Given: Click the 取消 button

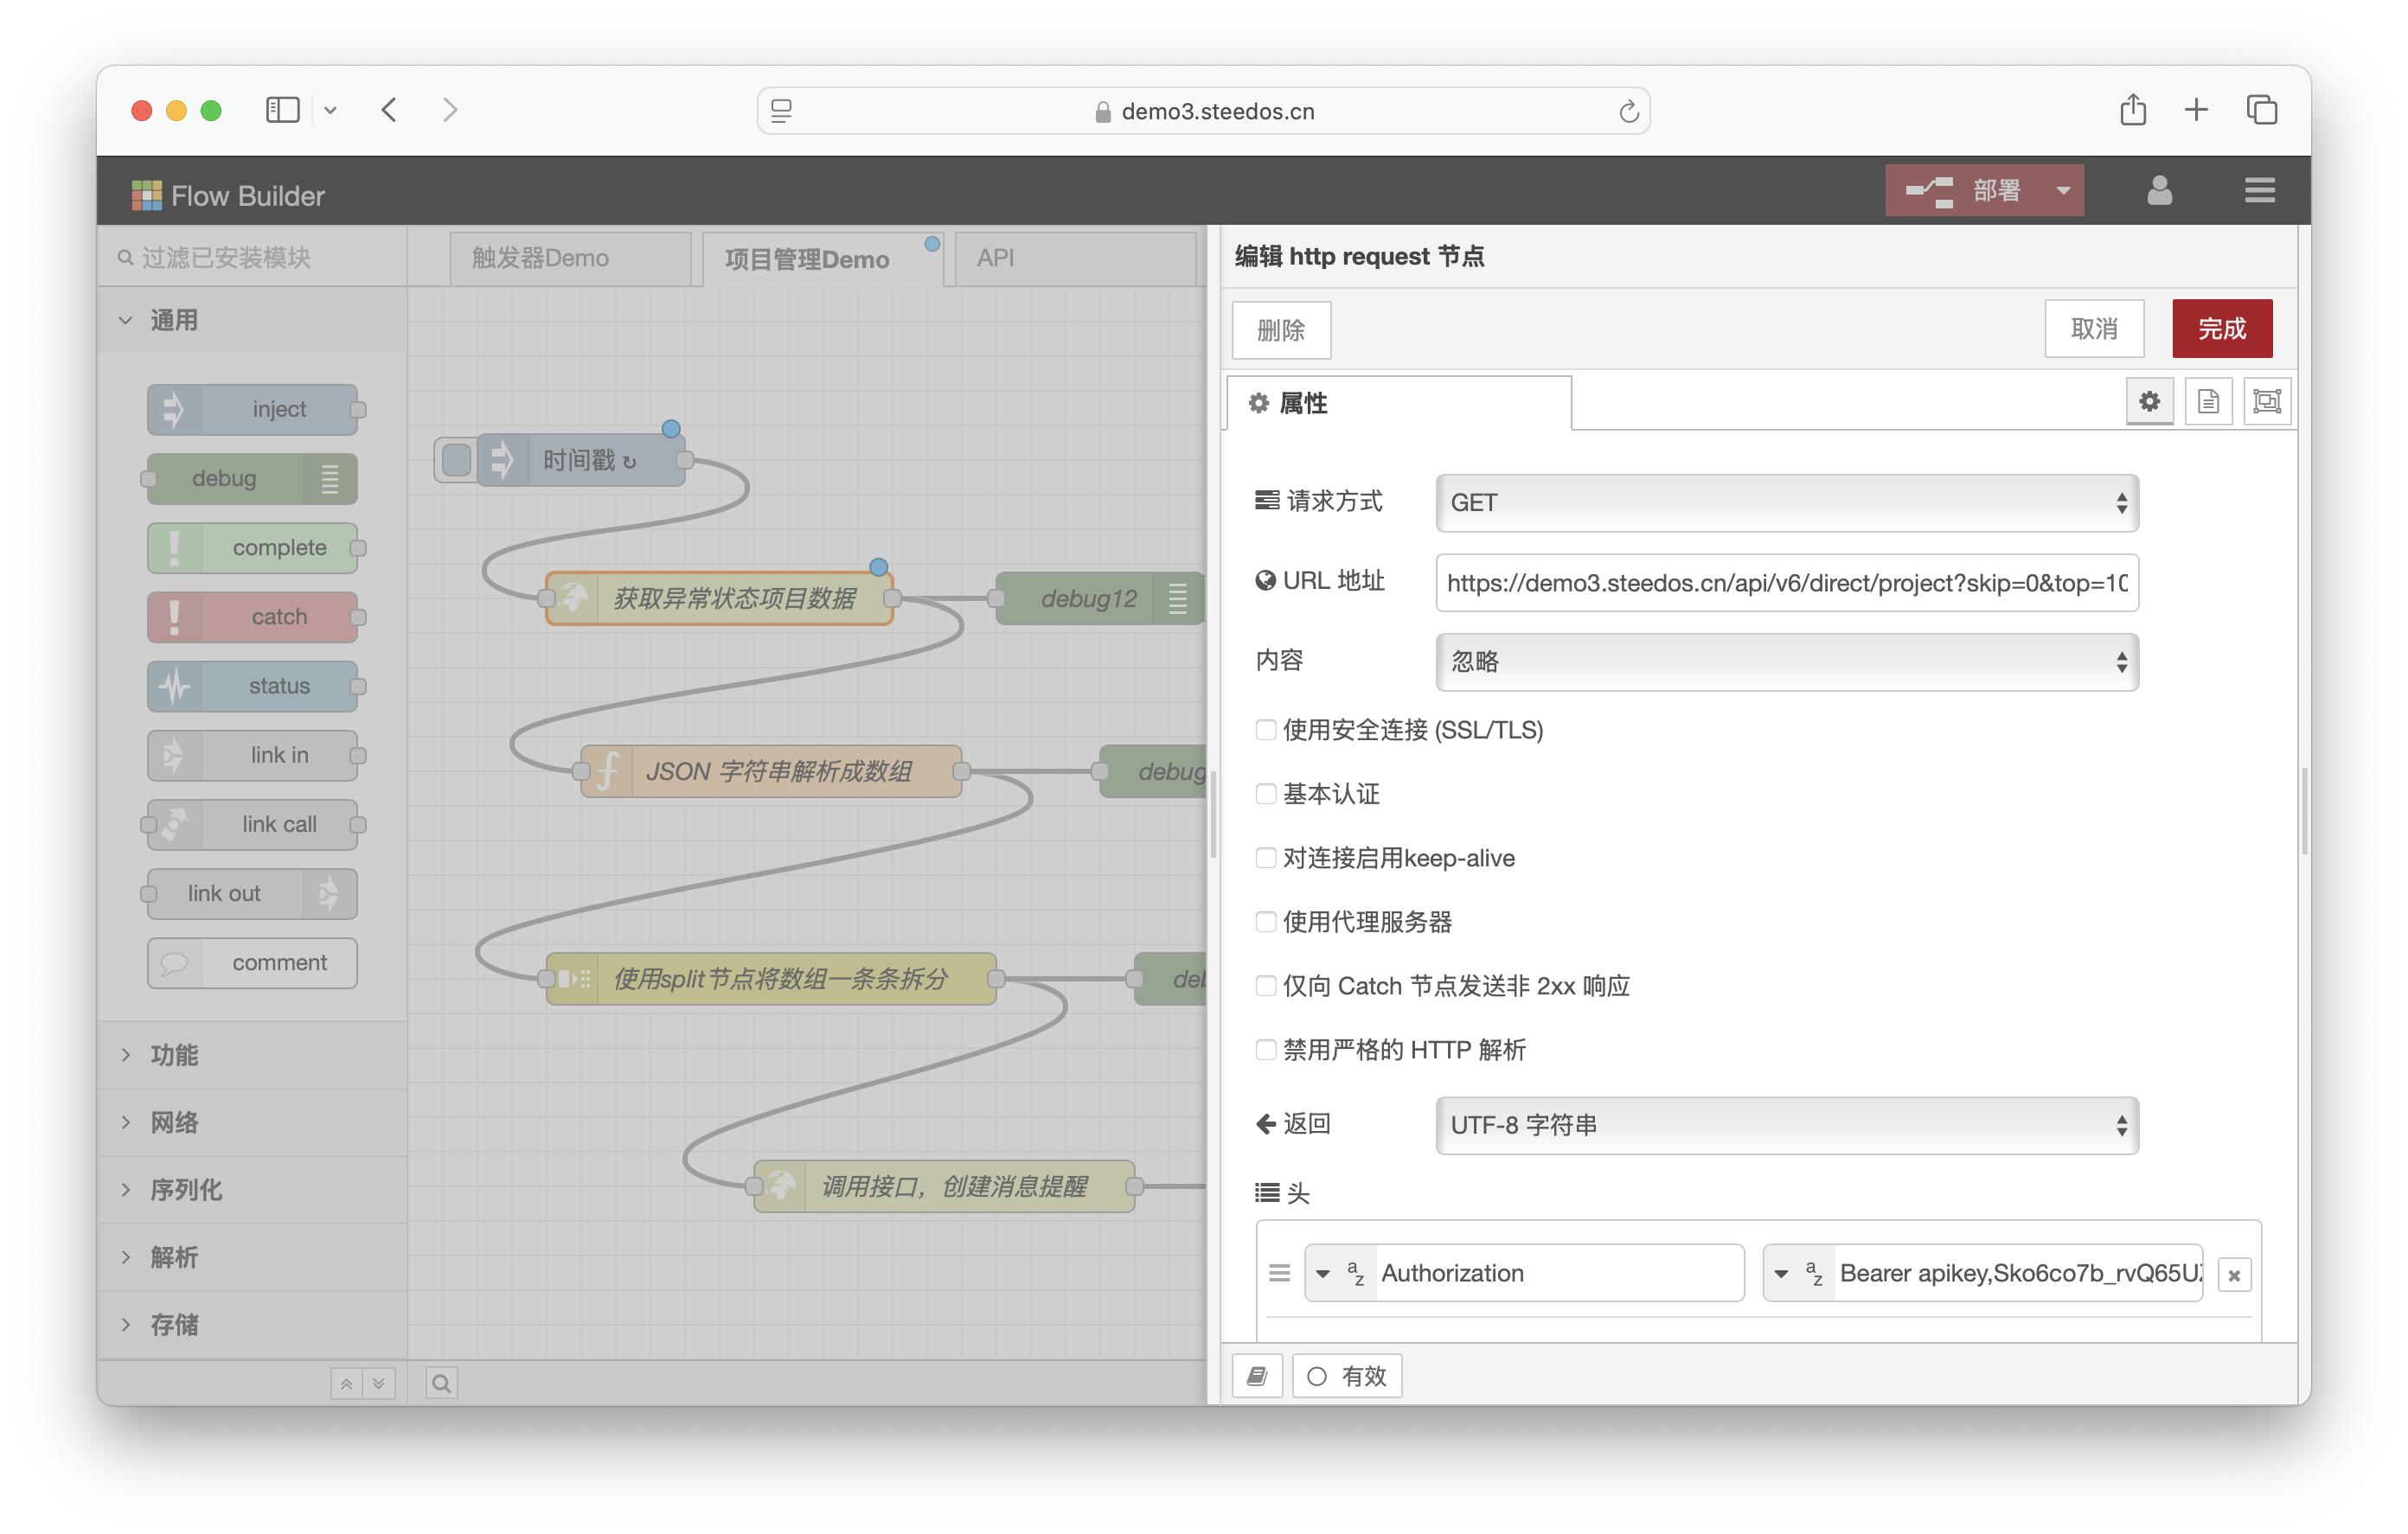Looking at the screenshot, I should point(2094,328).
